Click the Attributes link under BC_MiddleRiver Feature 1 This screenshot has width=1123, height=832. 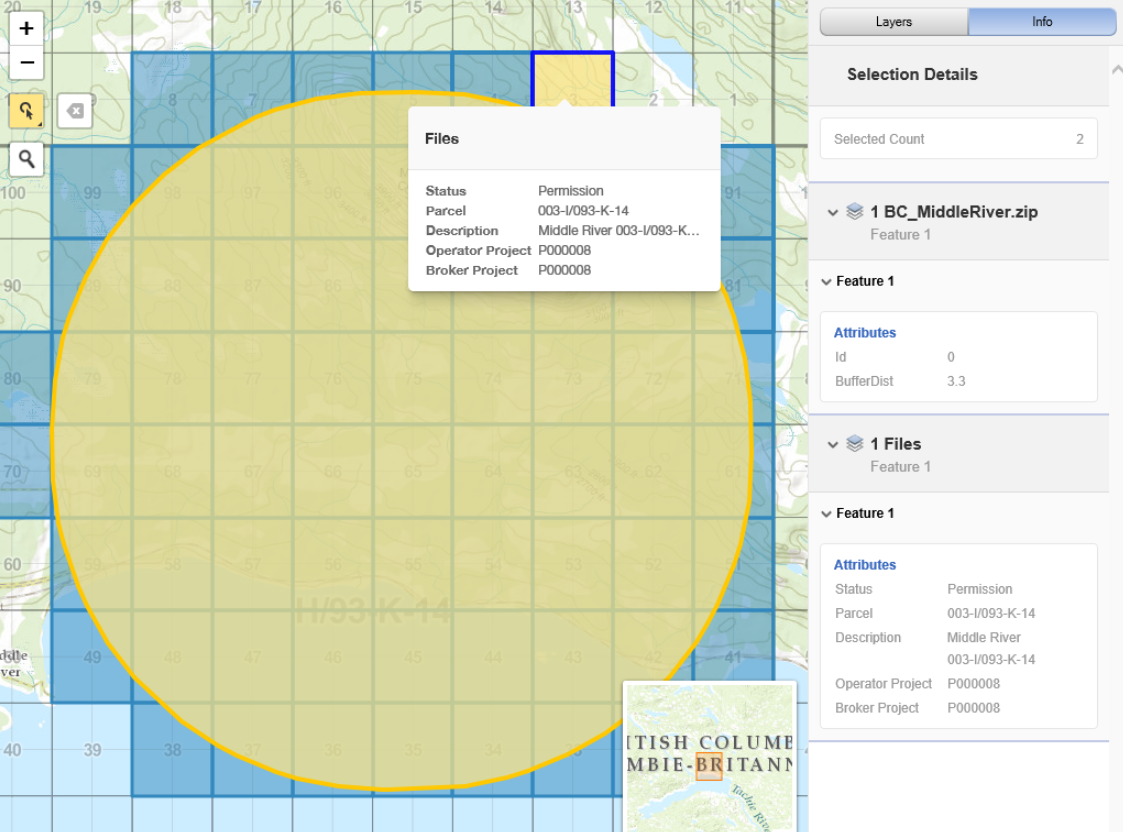[864, 332]
